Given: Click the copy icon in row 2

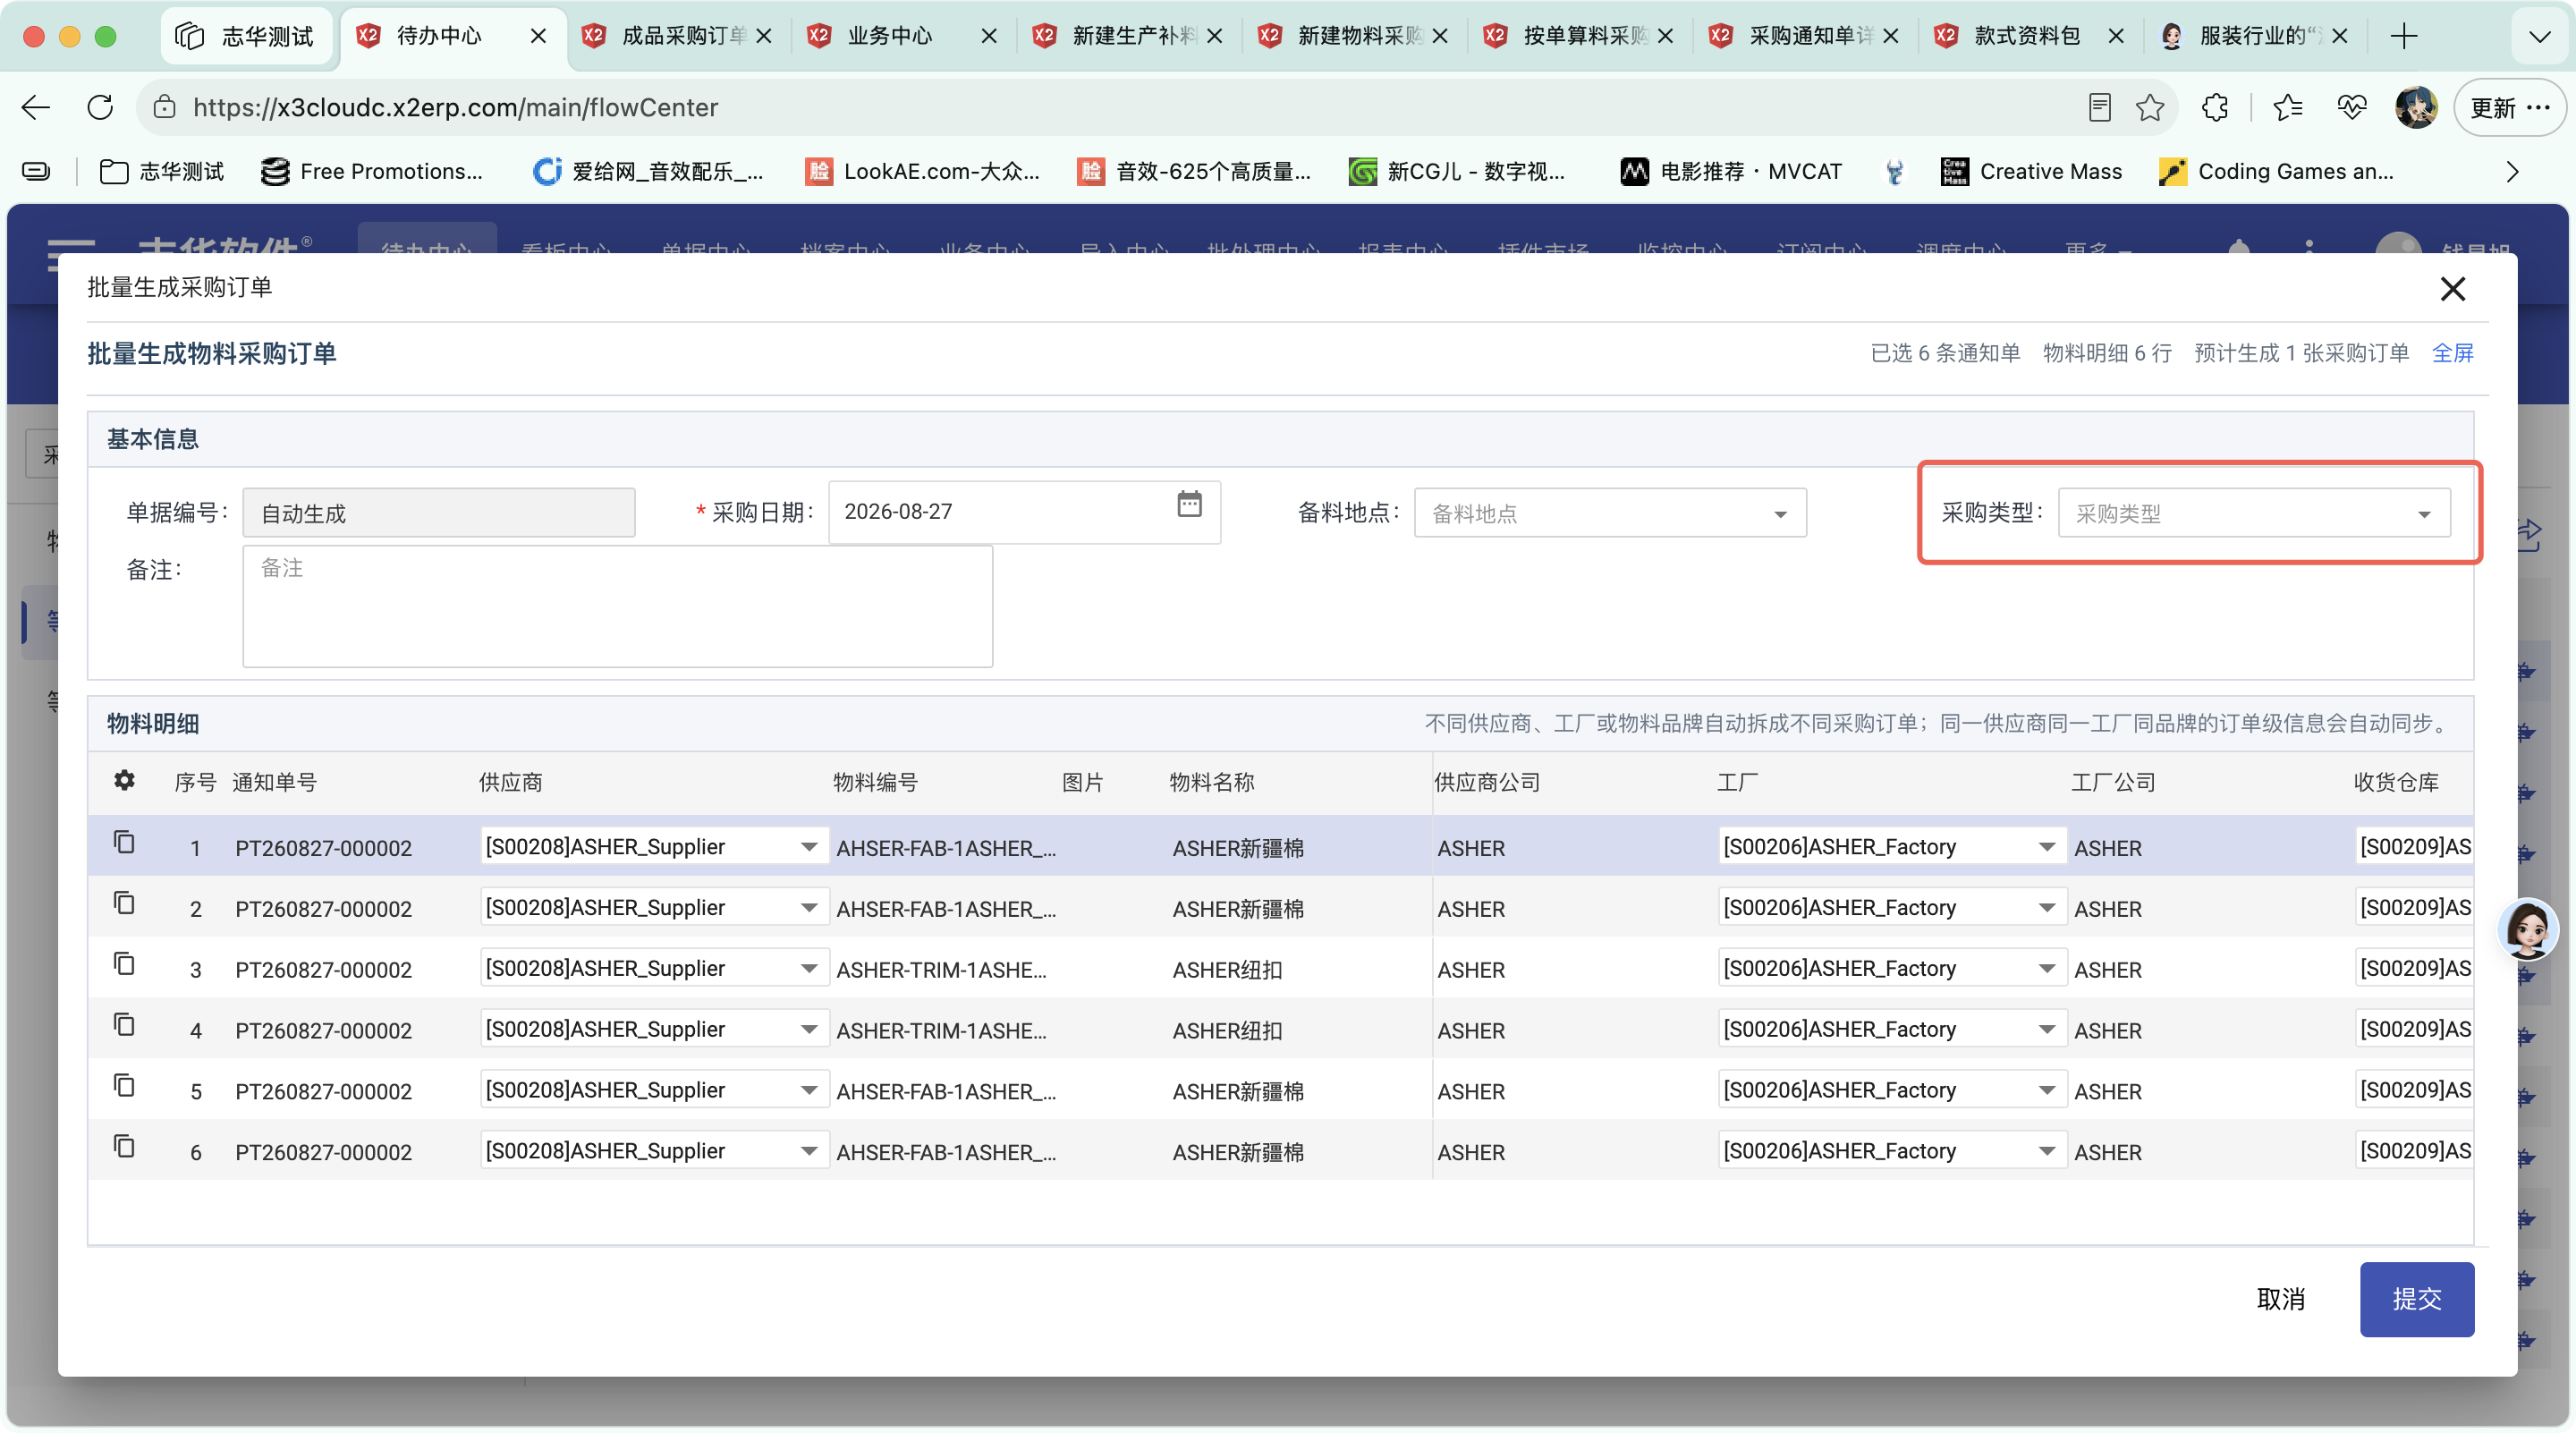Looking at the screenshot, I should (124, 903).
